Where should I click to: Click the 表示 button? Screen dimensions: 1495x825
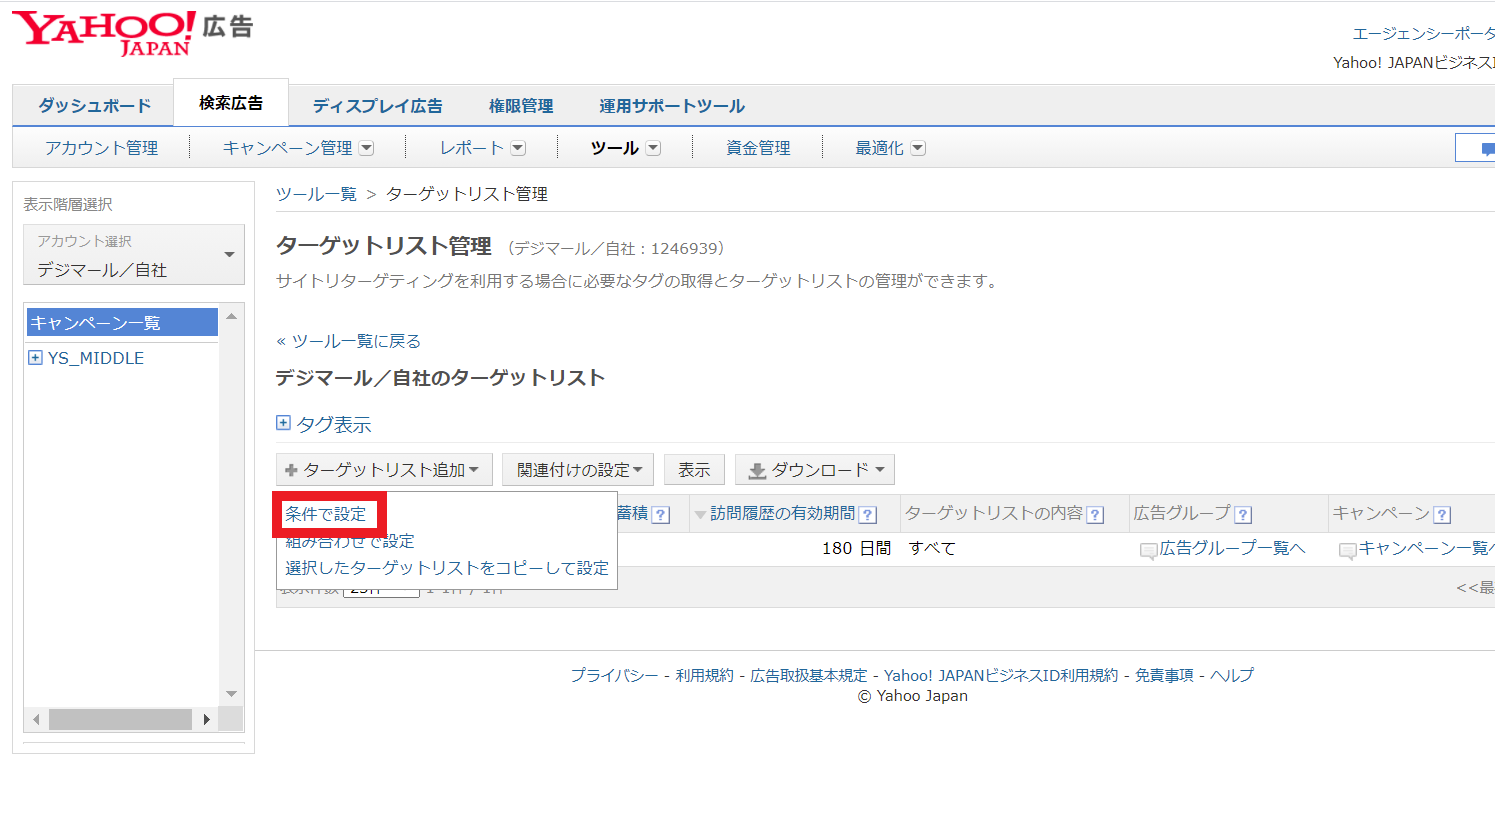click(x=694, y=470)
